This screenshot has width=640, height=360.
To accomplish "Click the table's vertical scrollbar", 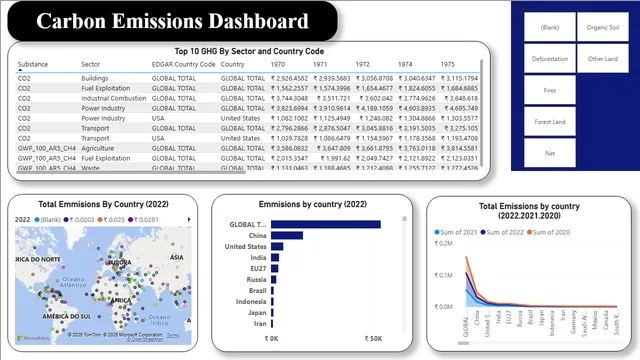I will coord(482,113).
